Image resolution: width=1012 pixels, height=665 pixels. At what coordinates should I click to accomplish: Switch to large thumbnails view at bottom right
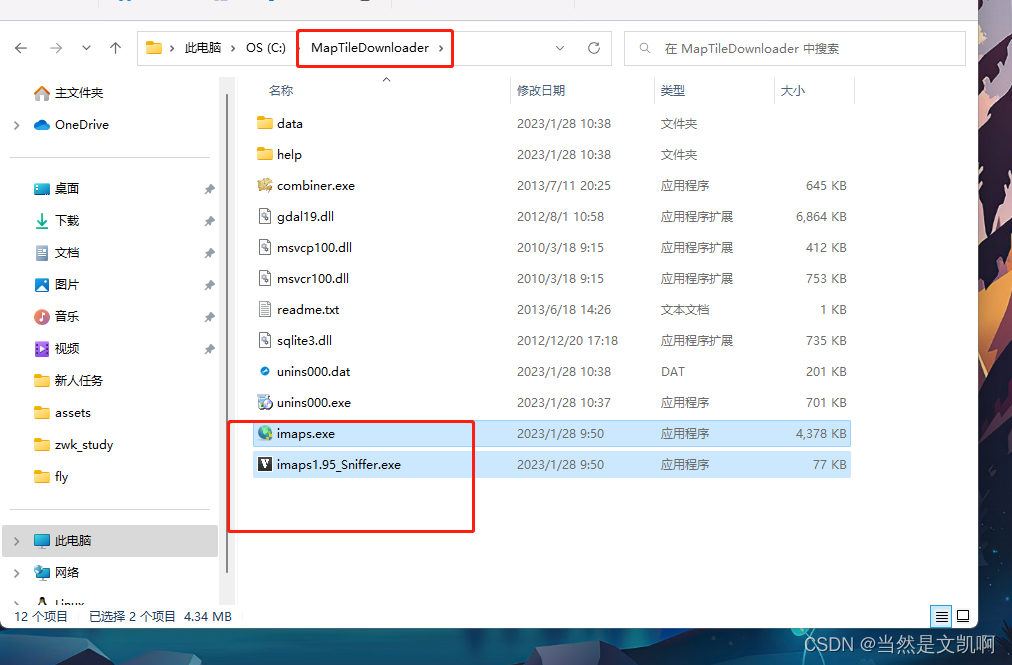(x=963, y=616)
